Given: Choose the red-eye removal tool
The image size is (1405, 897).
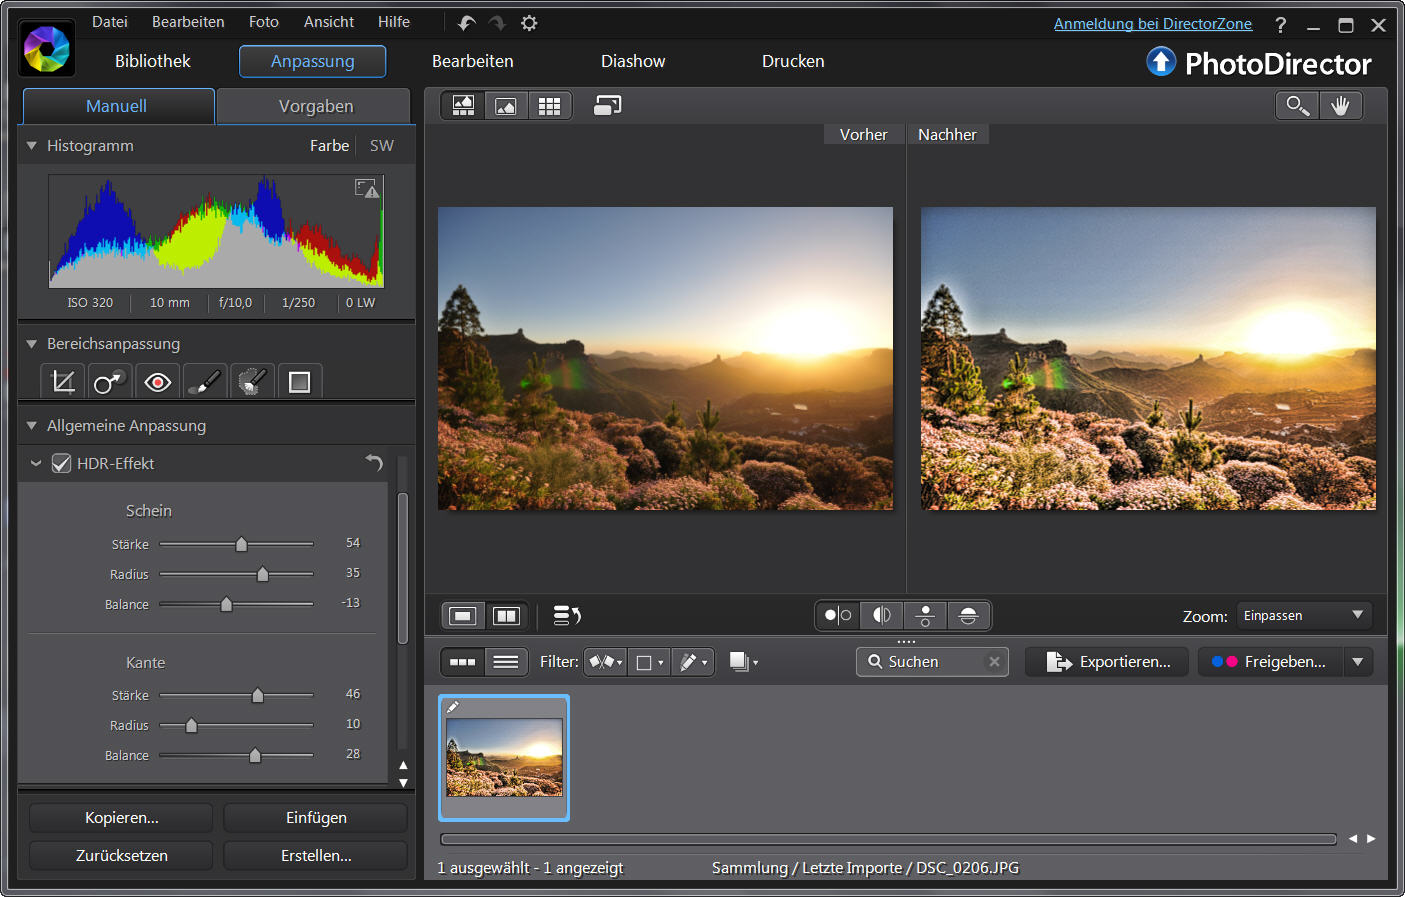Looking at the screenshot, I should pos(157,382).
